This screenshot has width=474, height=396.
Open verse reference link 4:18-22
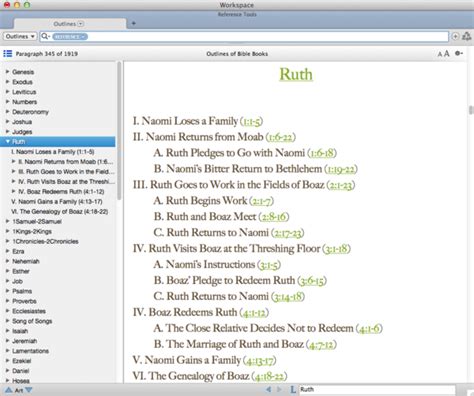pos(269,377)
